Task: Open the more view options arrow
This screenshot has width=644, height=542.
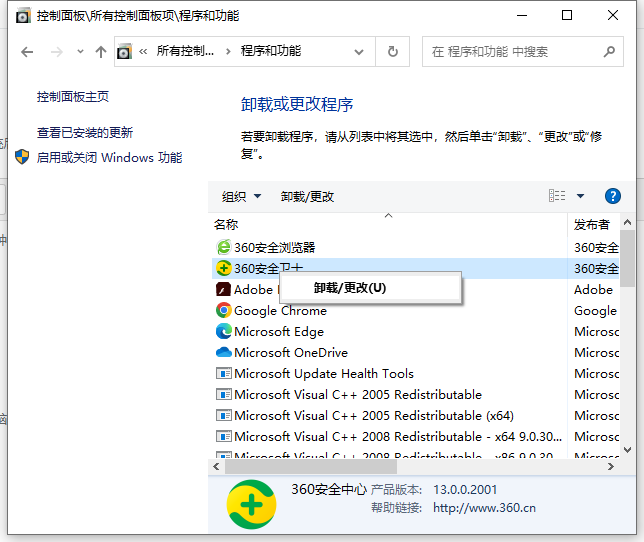Action: tap(580, 196)
